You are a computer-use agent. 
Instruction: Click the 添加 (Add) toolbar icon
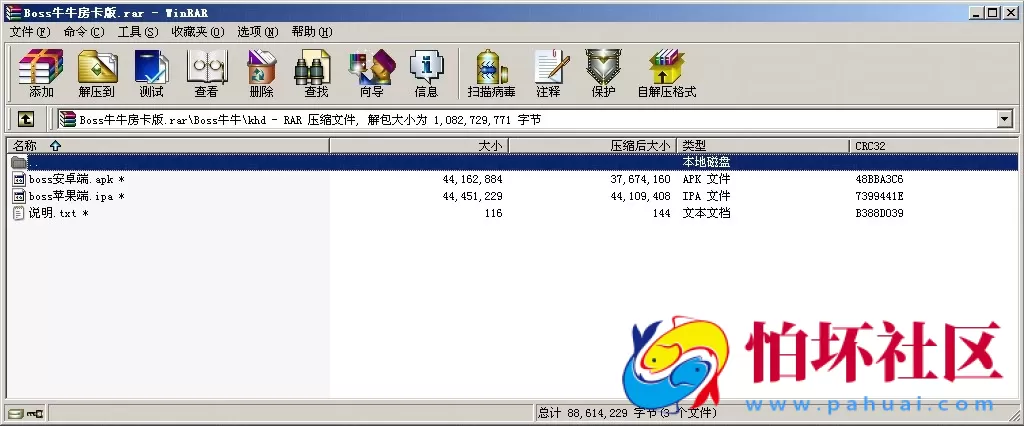click(41, 73)
